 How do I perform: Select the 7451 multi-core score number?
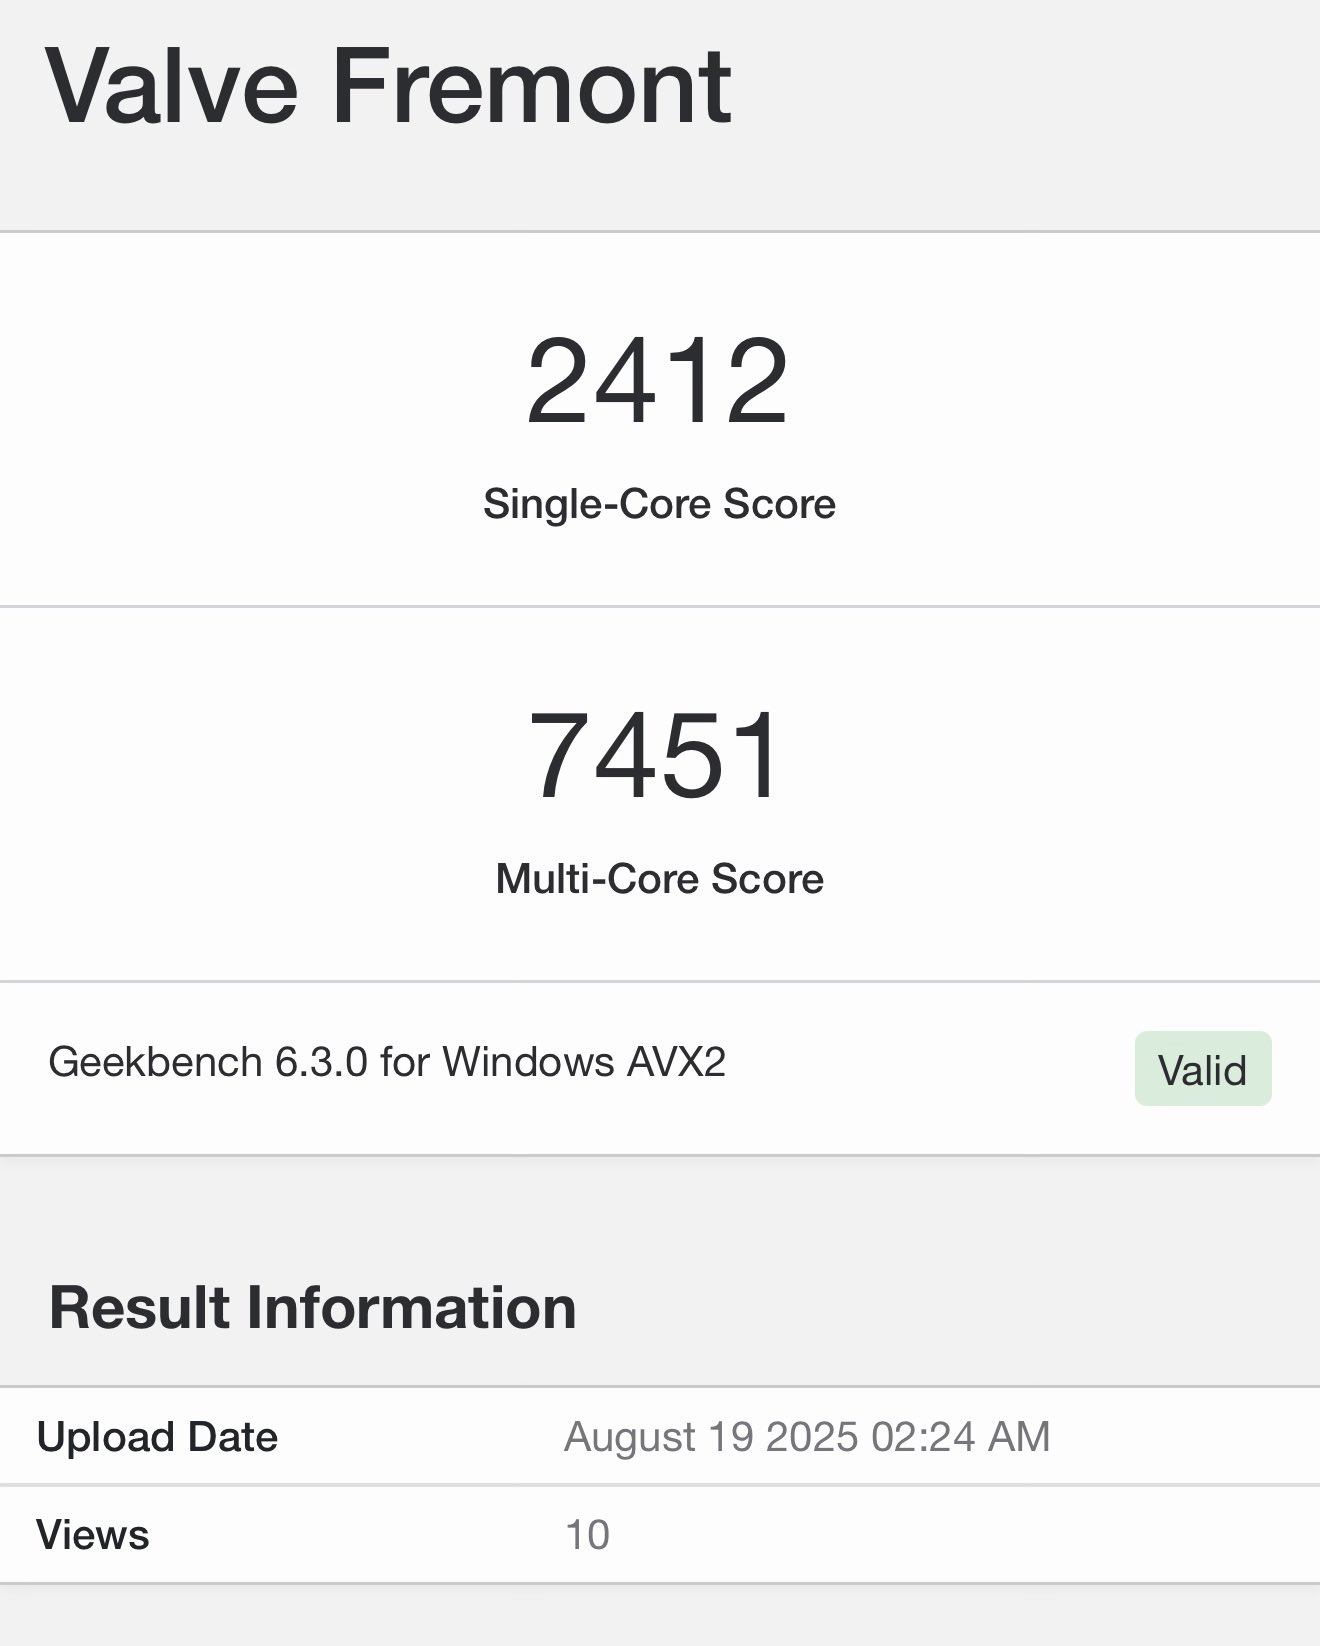click(656, 756)
